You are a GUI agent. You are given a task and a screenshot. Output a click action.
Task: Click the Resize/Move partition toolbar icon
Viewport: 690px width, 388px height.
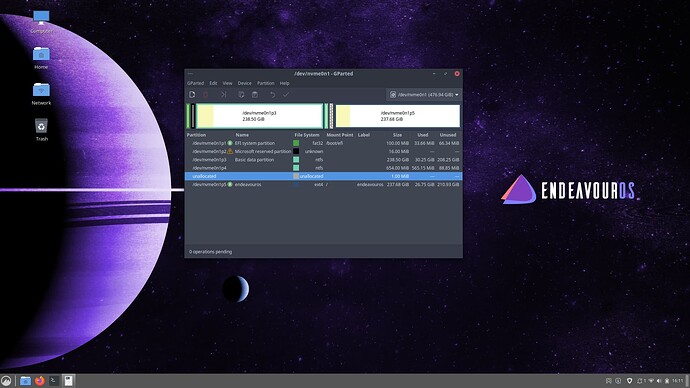223,95
